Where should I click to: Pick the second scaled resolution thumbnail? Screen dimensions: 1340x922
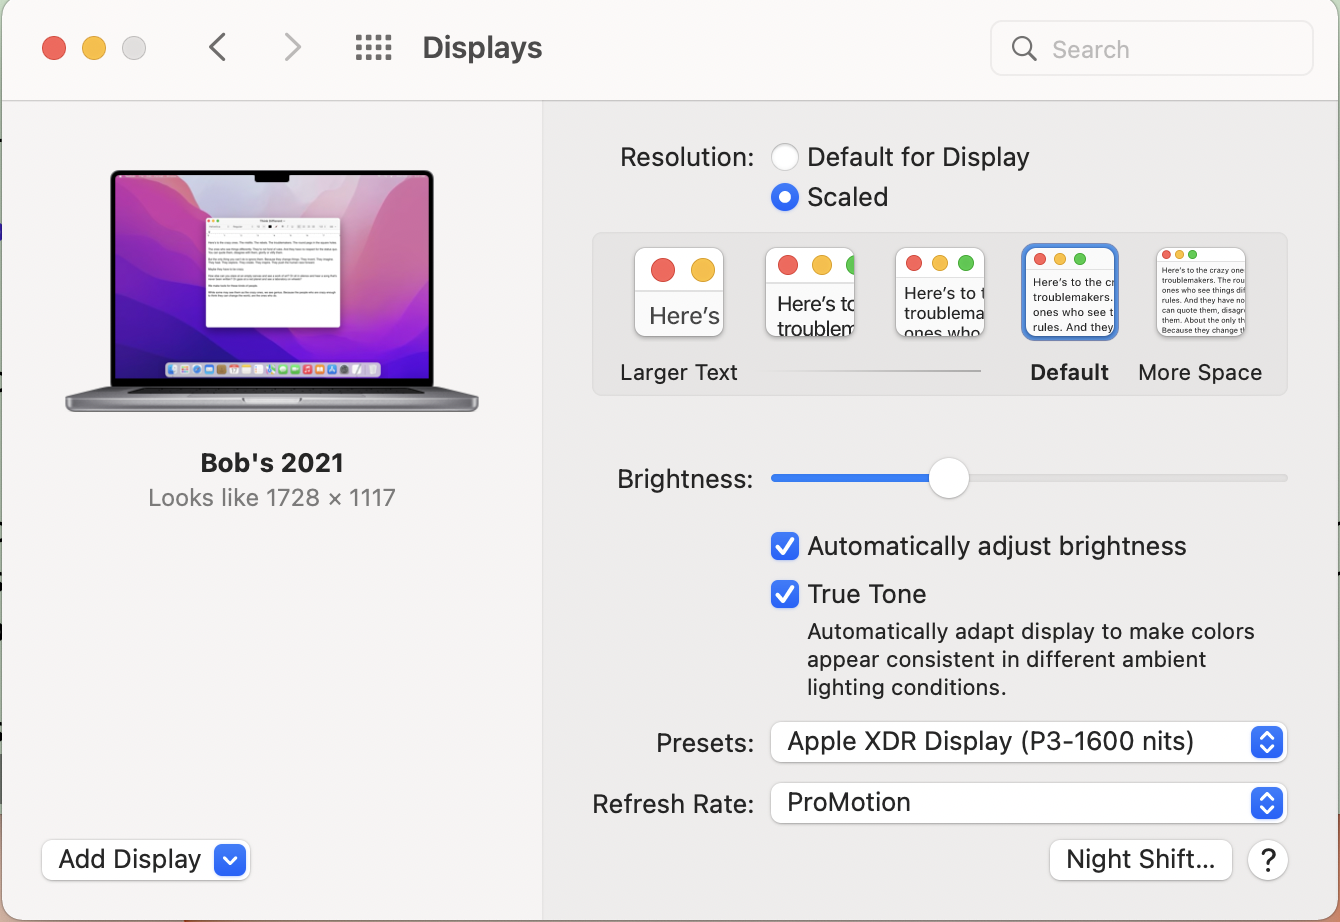pyautogui.click(x=809, y=292)
